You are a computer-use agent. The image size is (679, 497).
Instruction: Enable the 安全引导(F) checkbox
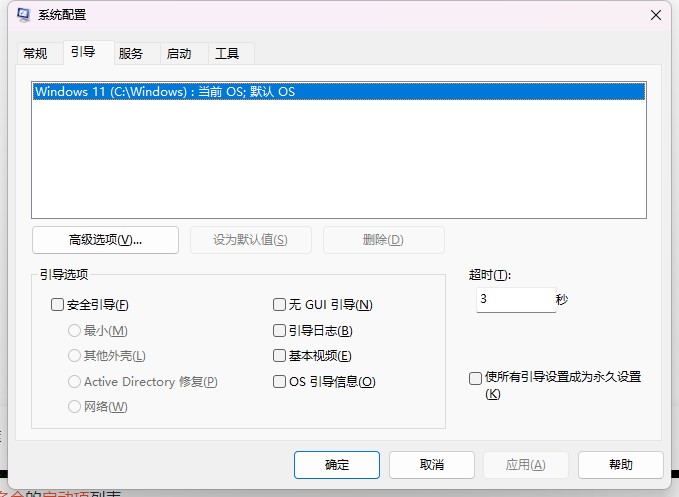[x=58, y=304]
